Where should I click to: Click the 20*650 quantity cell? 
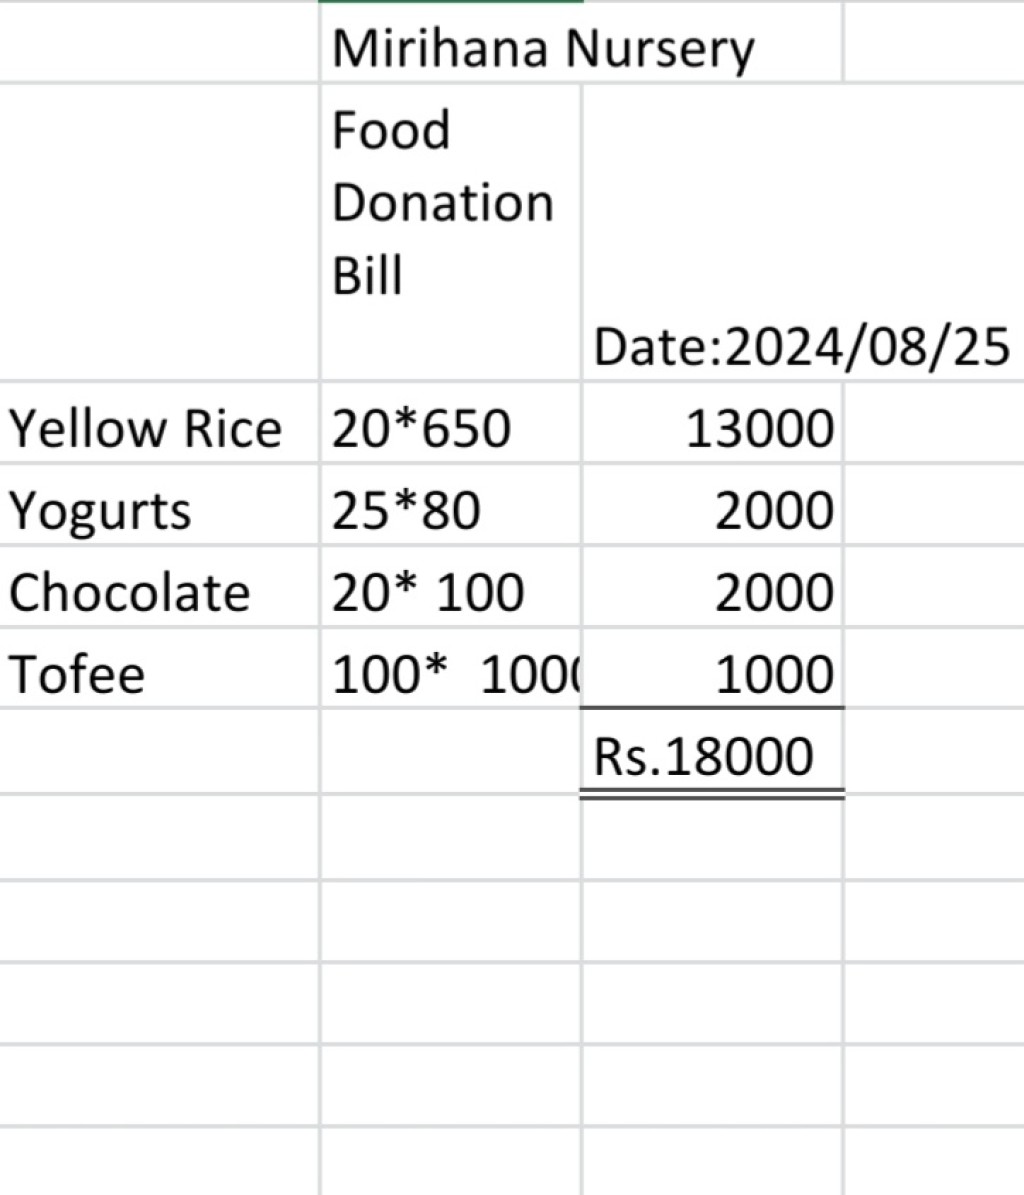click(x=451, y=422)
